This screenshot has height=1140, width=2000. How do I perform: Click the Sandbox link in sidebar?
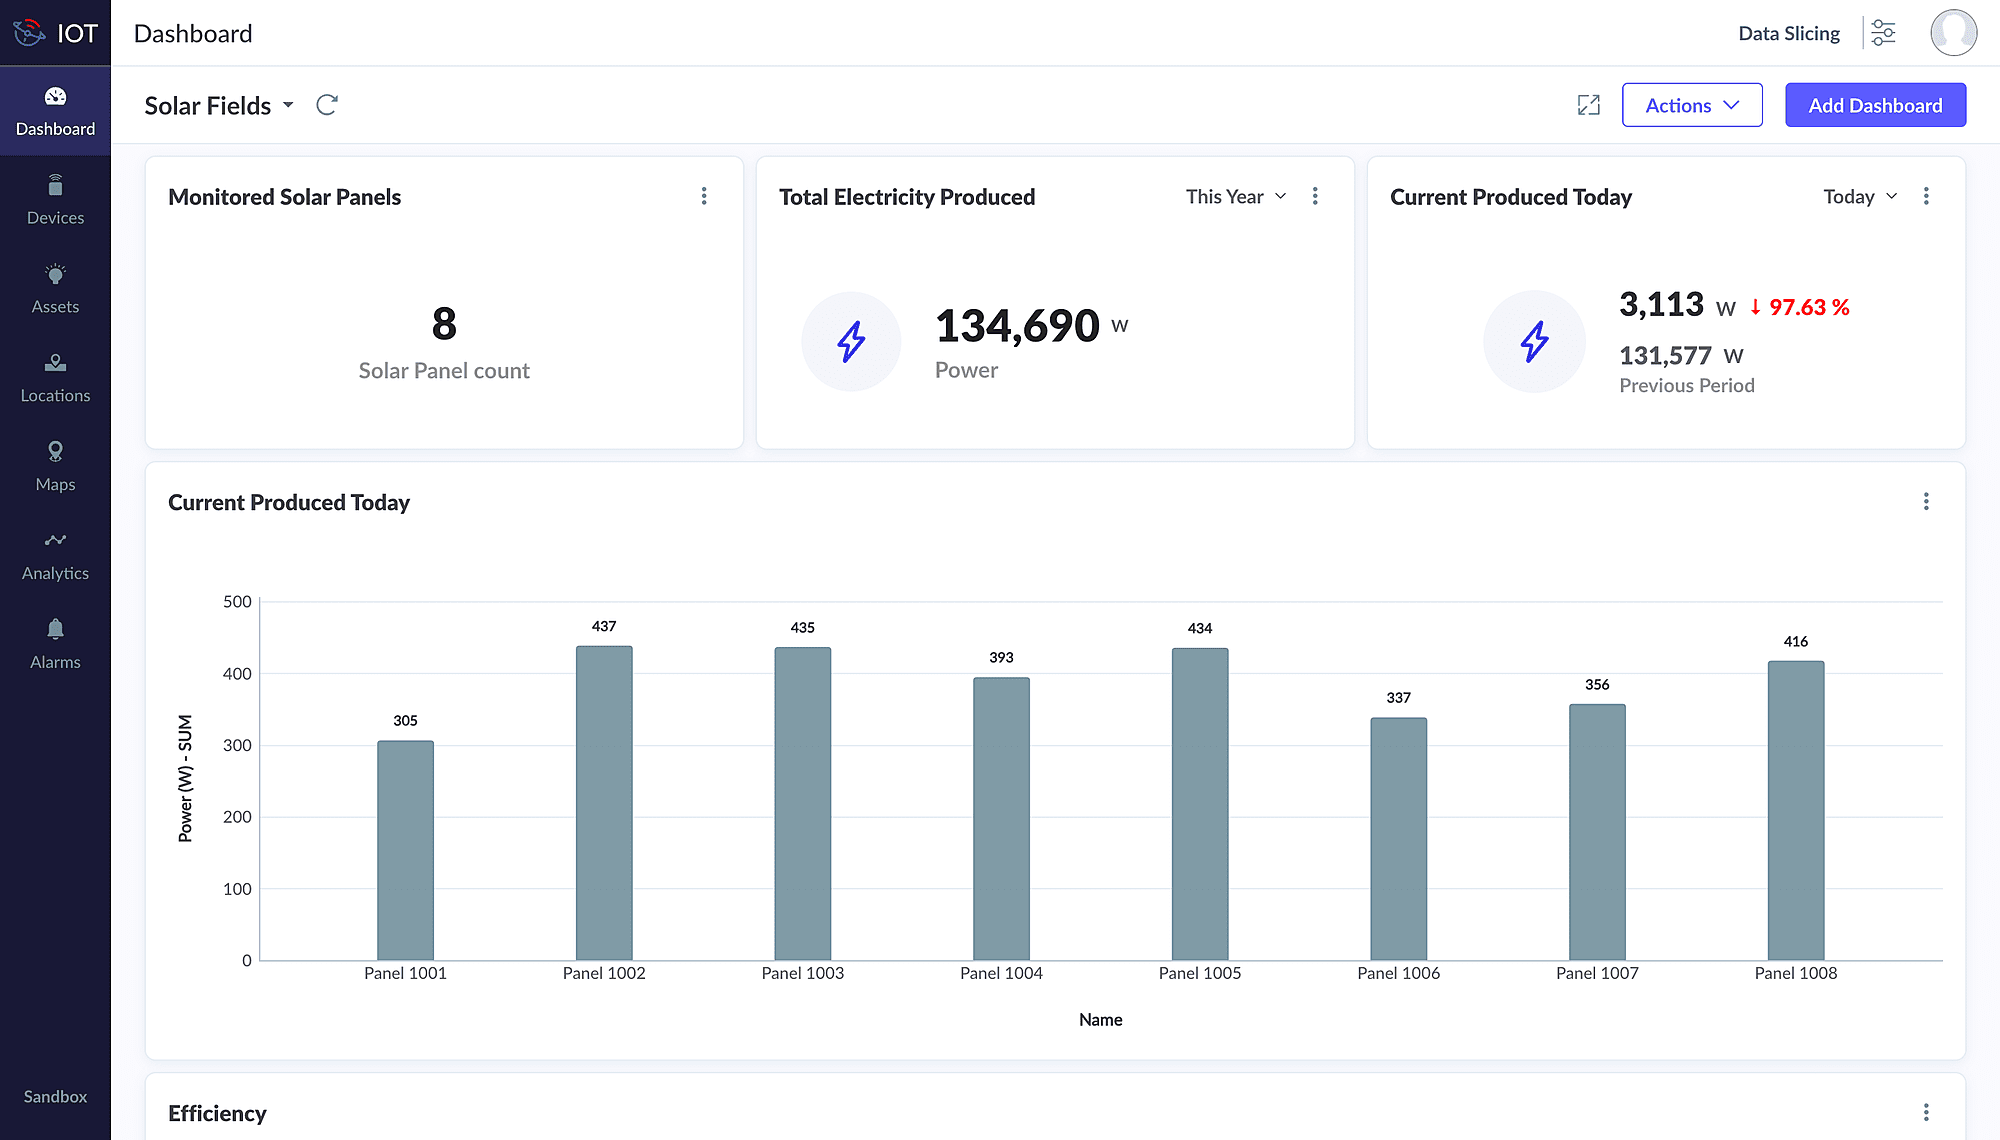(x=55, y=1096)
